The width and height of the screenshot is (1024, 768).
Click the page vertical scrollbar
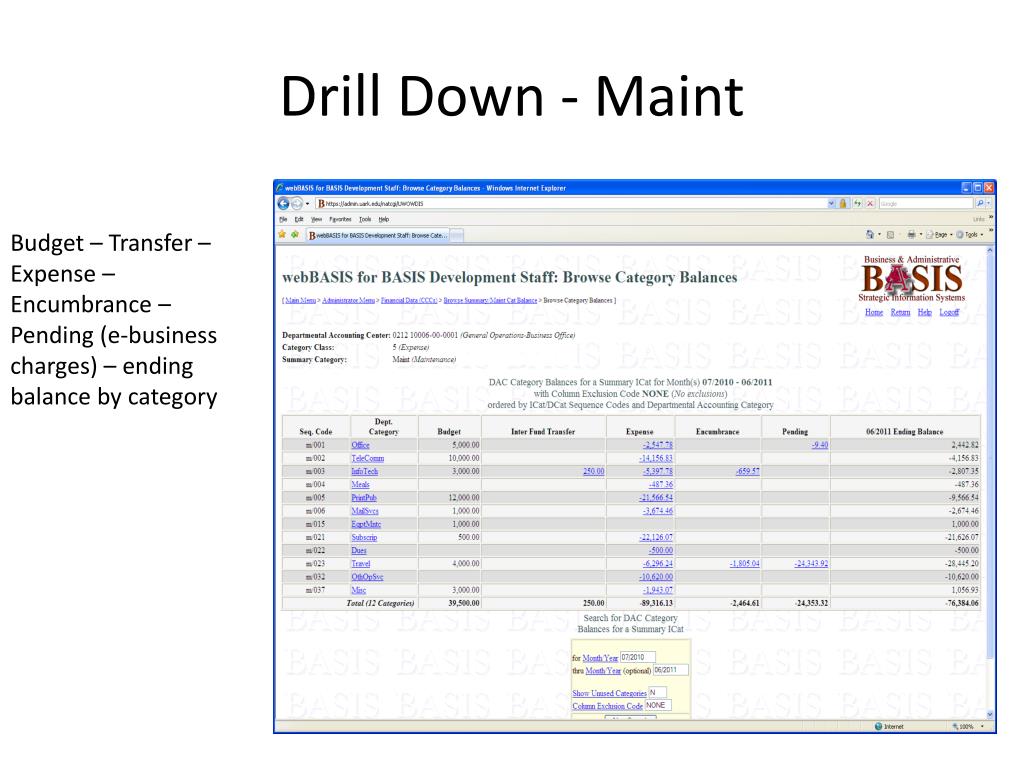click(x=990, y=483)
